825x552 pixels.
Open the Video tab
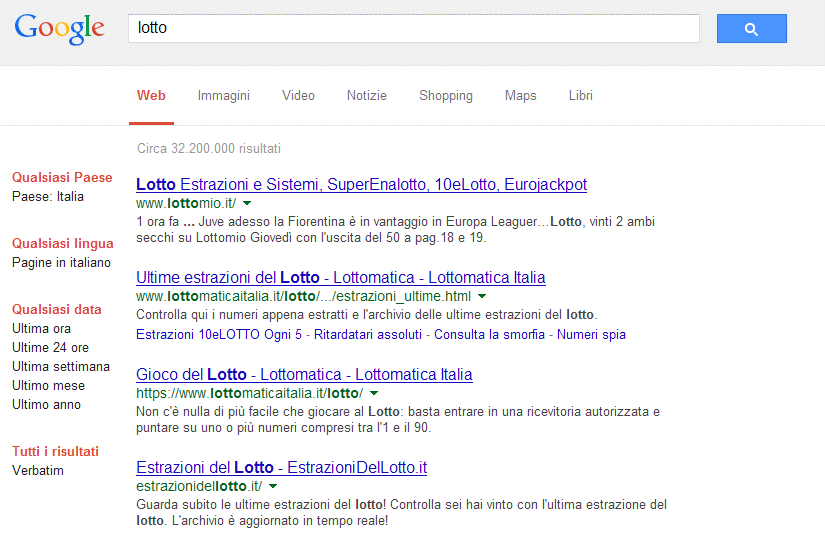pos(298,96)
